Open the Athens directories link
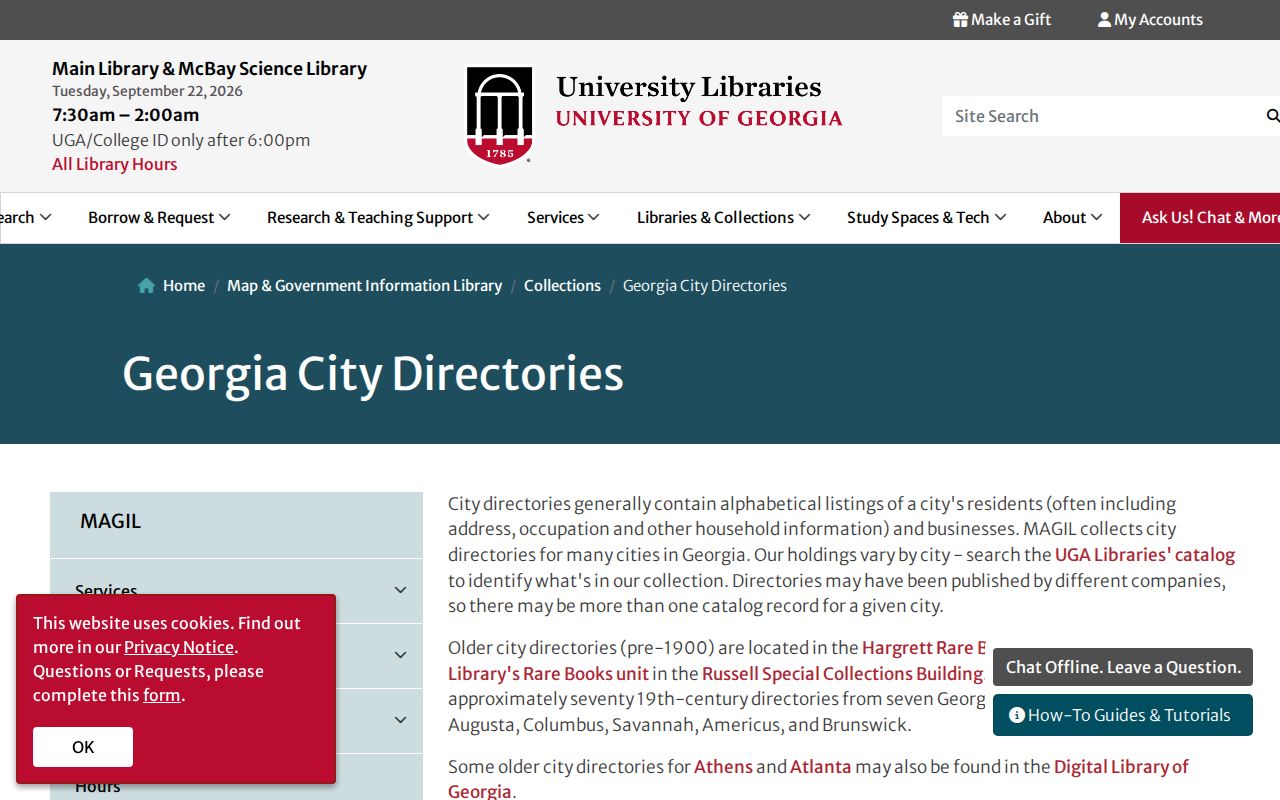 tap(723, 766)
